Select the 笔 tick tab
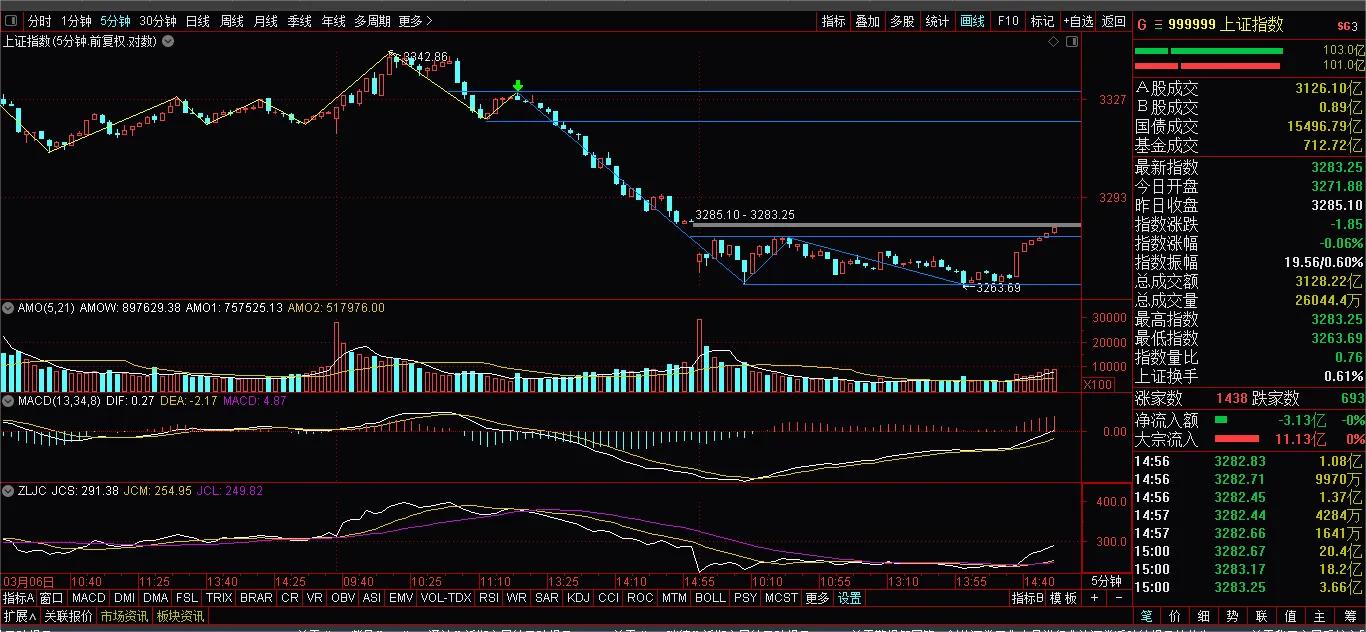This screenshot has height=632, width=1366. (x=1147, y=616)
